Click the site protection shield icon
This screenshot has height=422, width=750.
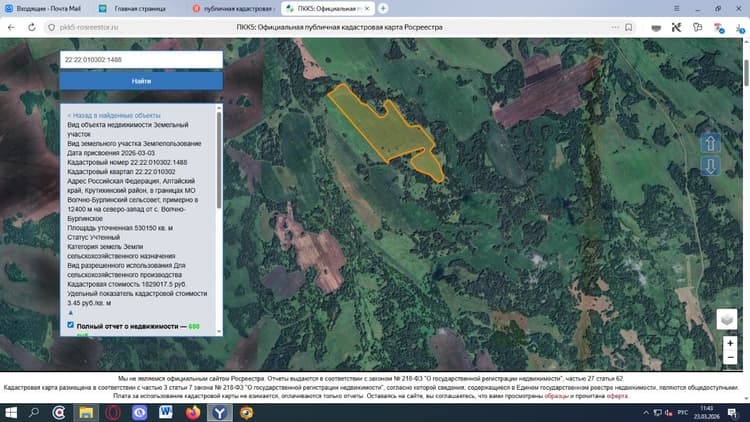point(52,27)
